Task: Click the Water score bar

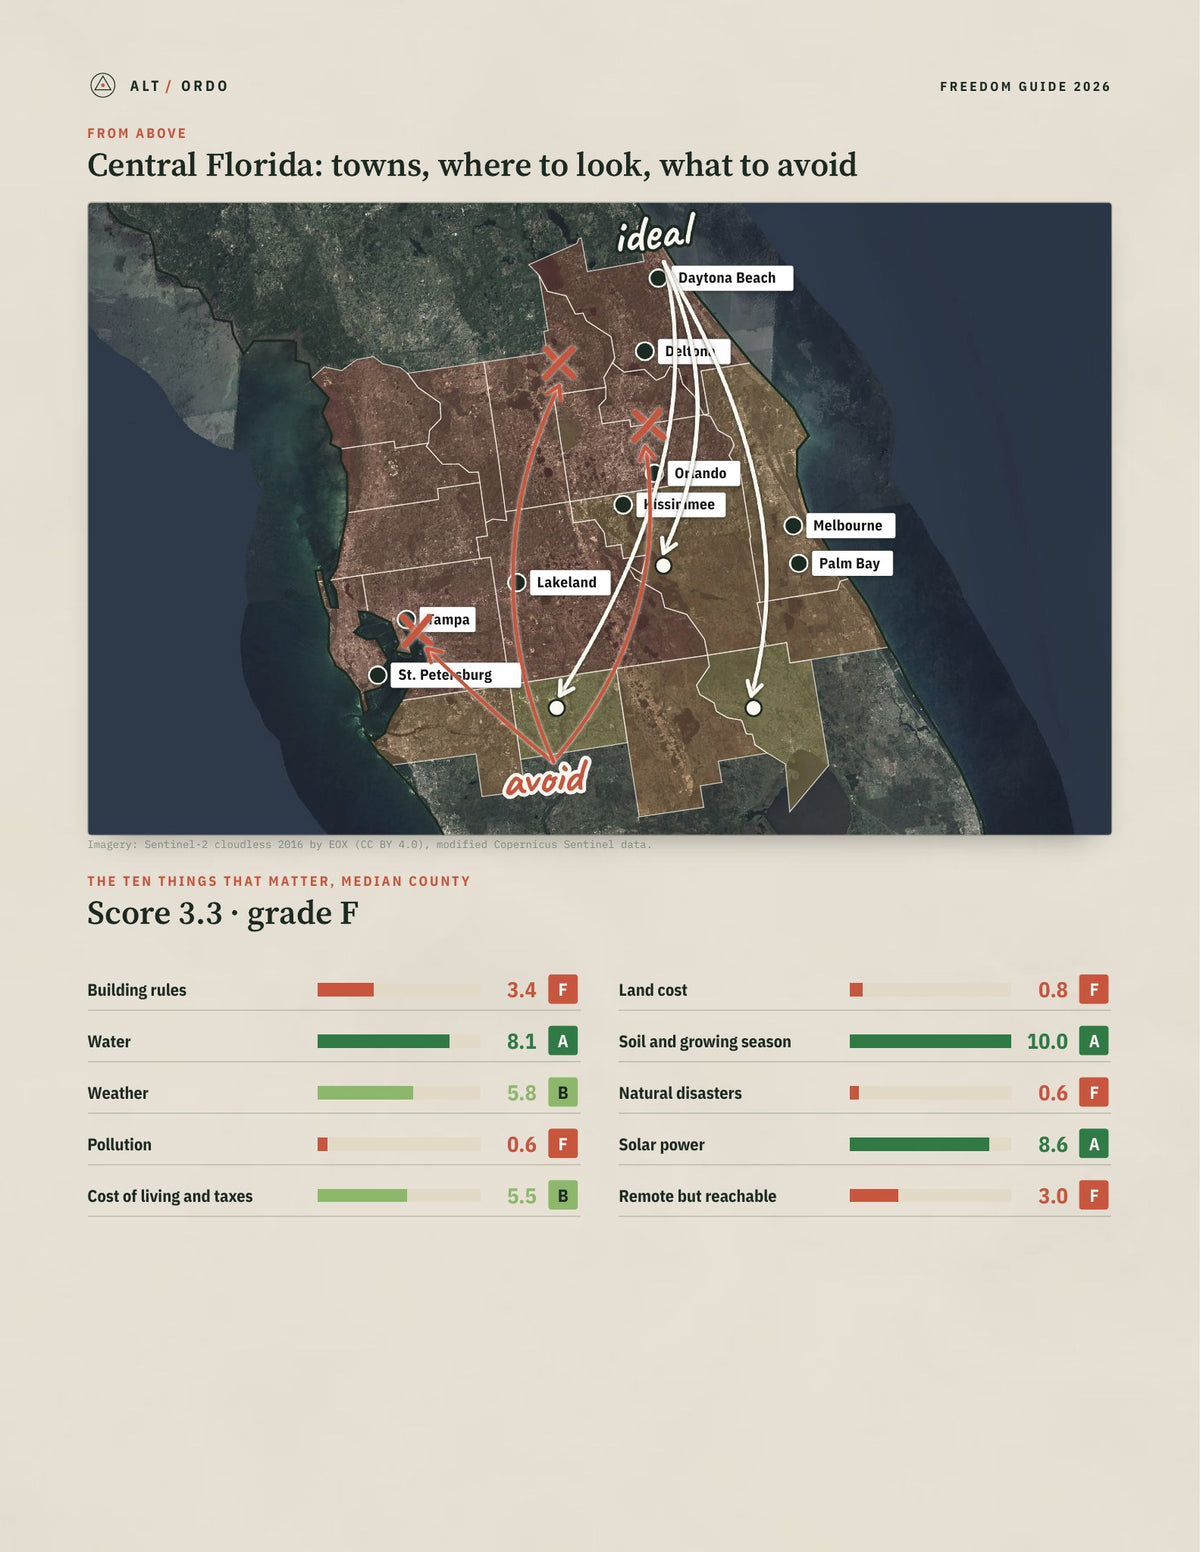Action: pyautogui.click(x=399, y=1041)
